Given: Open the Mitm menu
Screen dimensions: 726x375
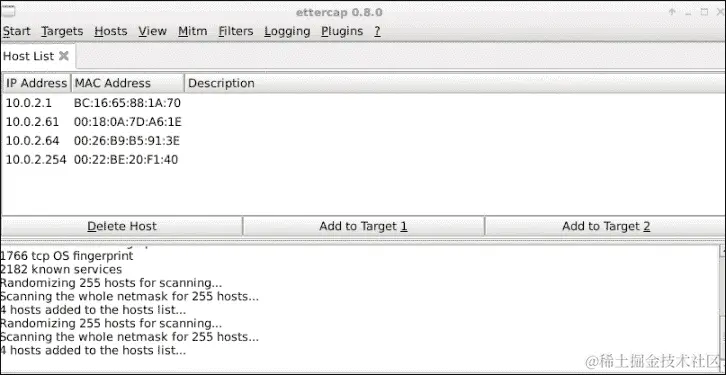Looking at the screenshot, I should [x=193, y=31].
